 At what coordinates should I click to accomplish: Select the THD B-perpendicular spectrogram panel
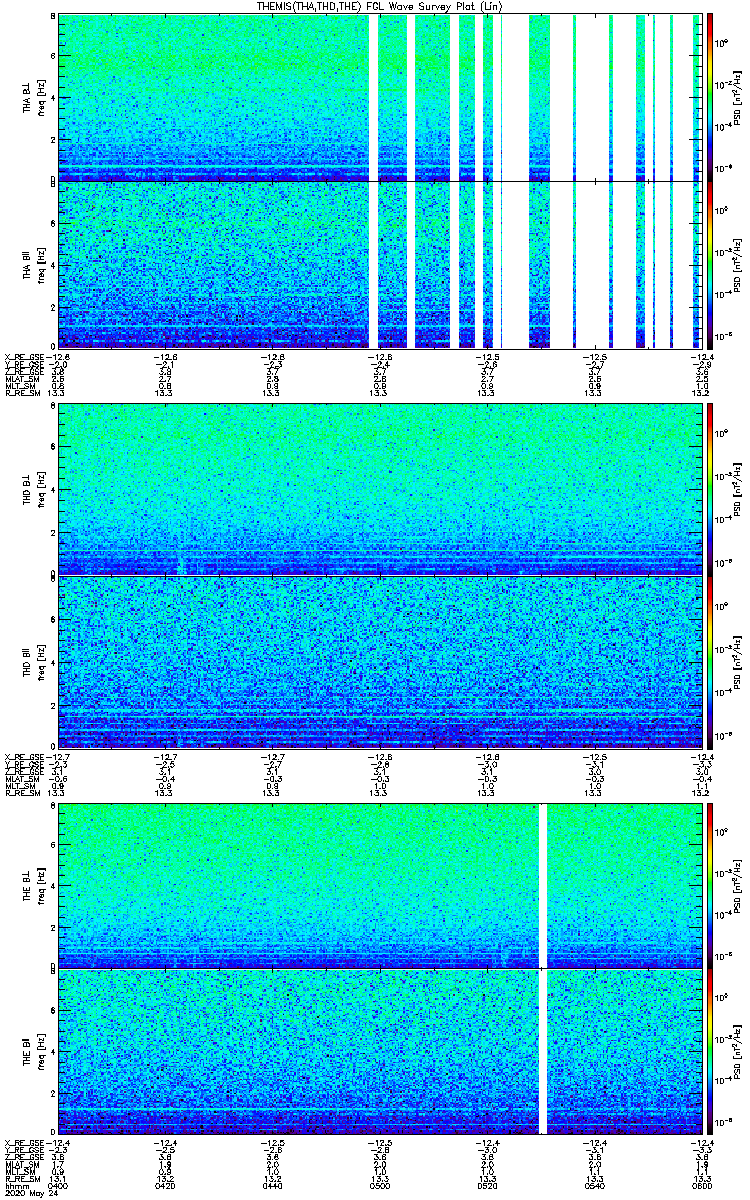coord(380,489)
